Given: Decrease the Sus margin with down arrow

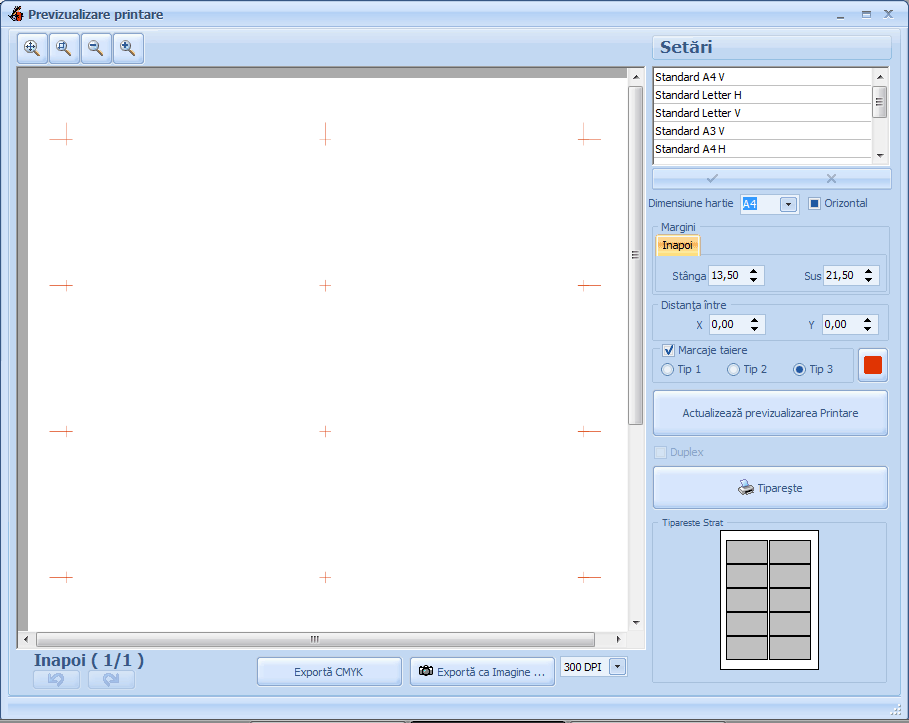Looking at the screenshot, I should (x=868, y=280).
